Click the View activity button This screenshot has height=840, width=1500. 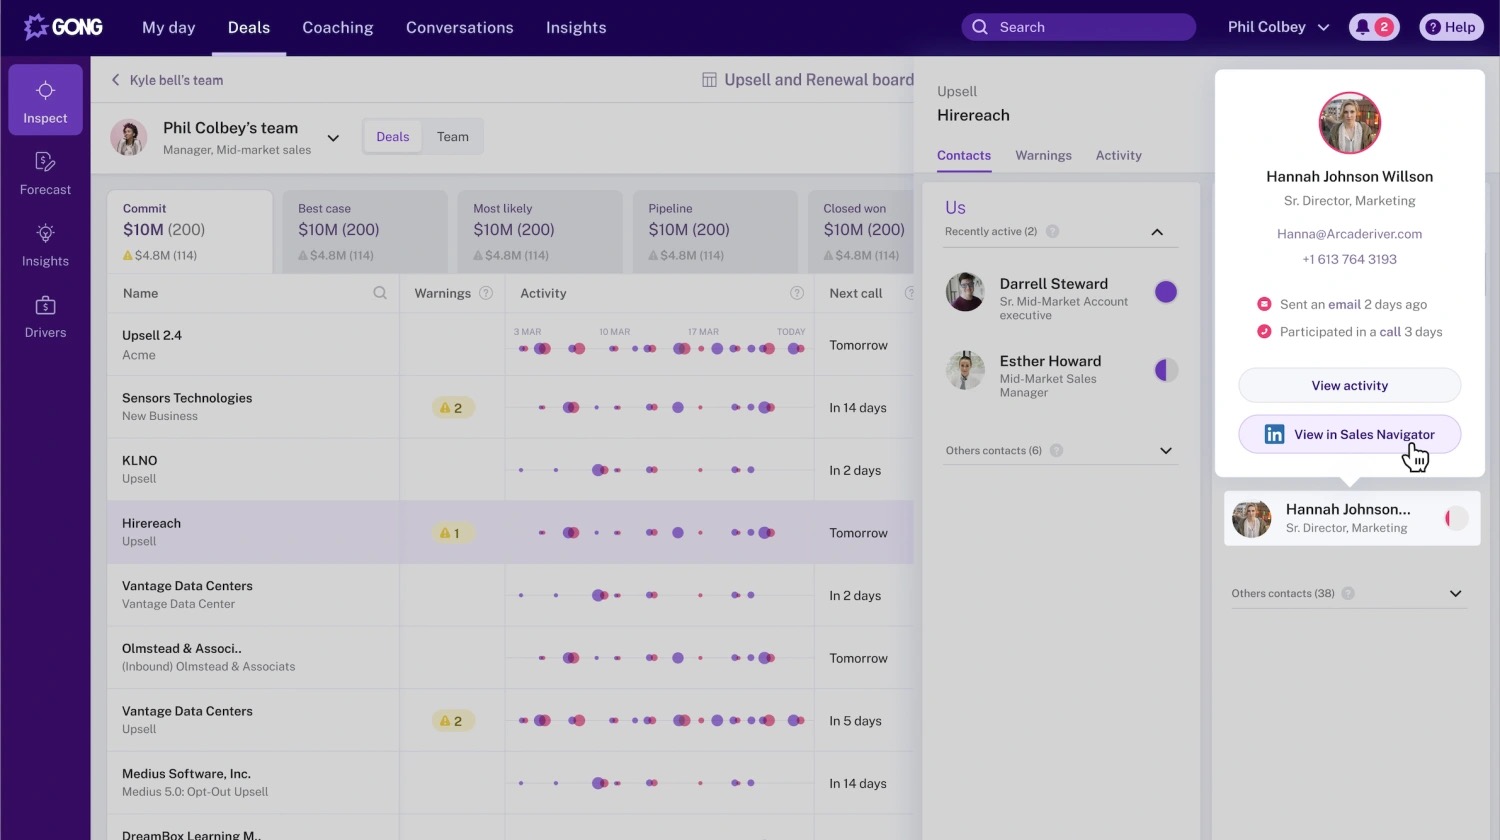(x=1349, y=385)
